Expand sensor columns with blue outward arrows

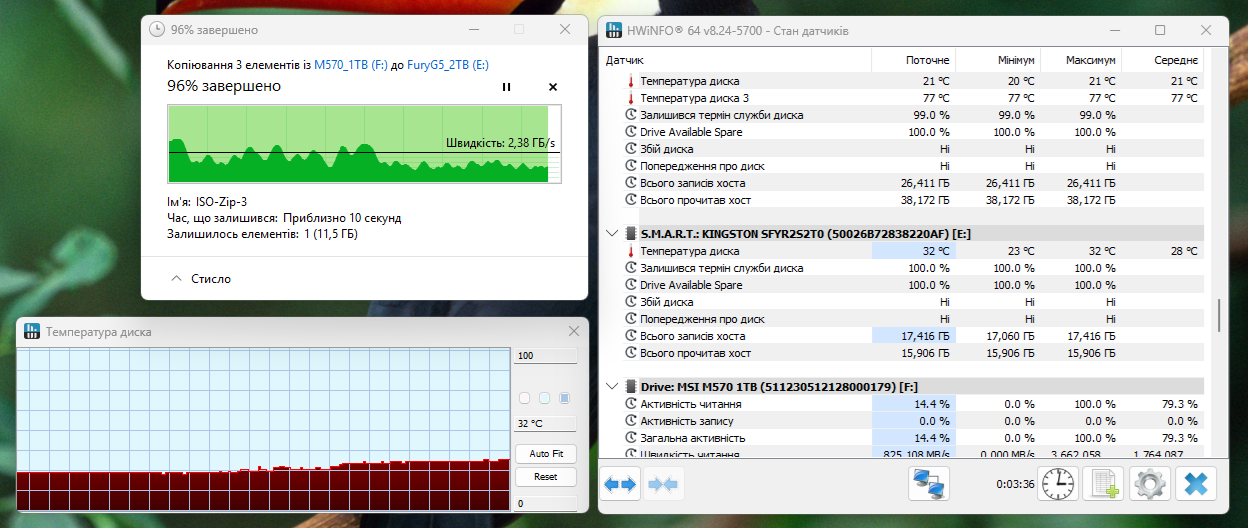pyautogui.click(x=620, y=485)
